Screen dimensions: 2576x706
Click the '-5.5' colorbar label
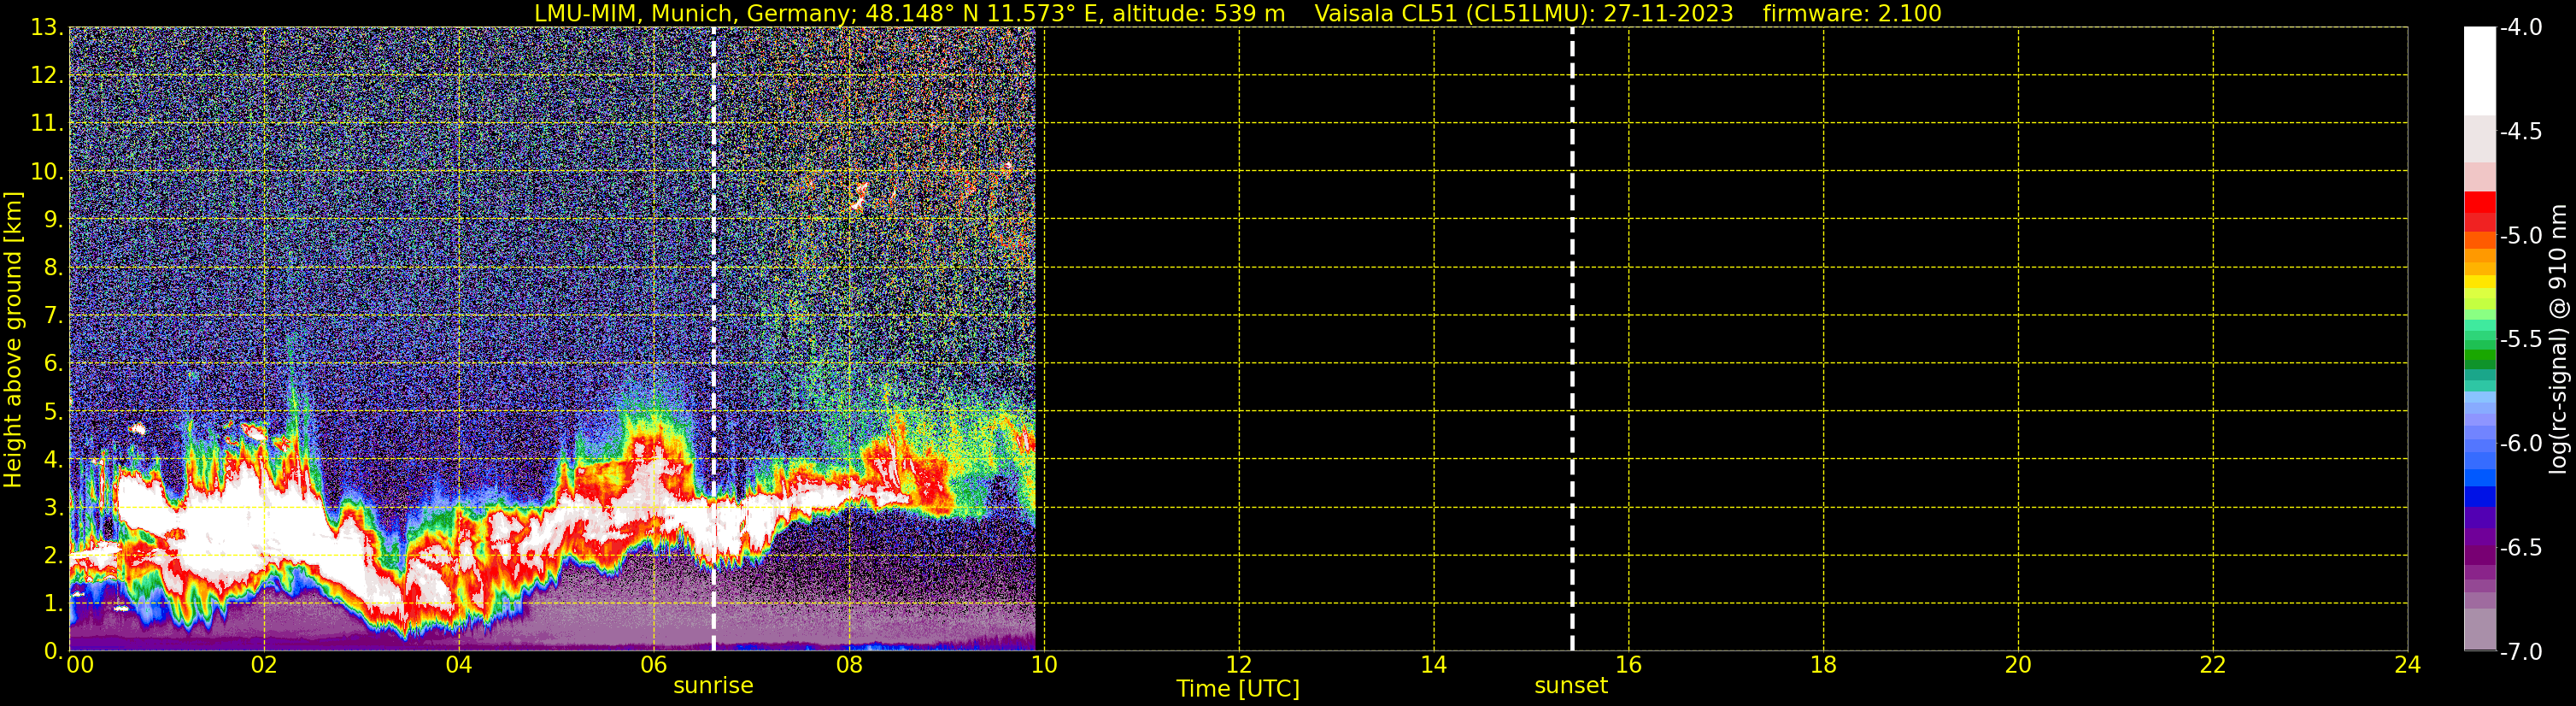point(2521,340)
